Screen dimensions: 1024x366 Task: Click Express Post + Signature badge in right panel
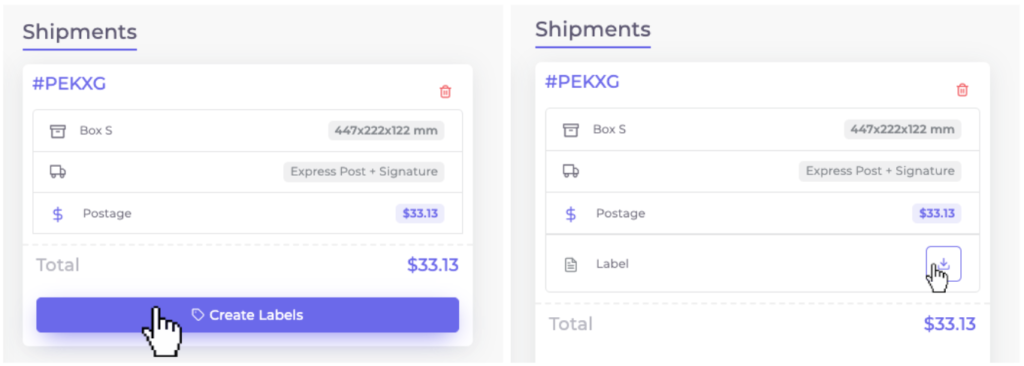[880, 171]
